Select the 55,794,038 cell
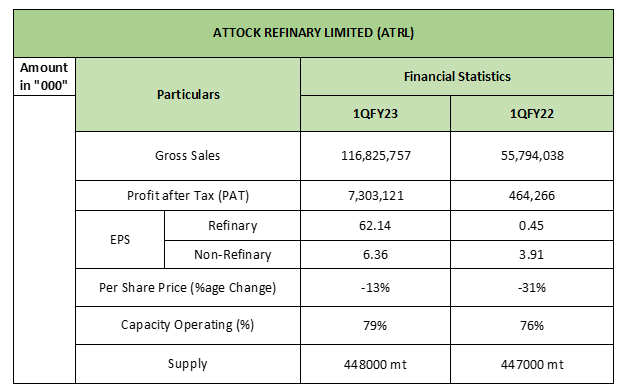Image resolution: width=621 pixels, height=390 pixels. (x=531, y=156)
